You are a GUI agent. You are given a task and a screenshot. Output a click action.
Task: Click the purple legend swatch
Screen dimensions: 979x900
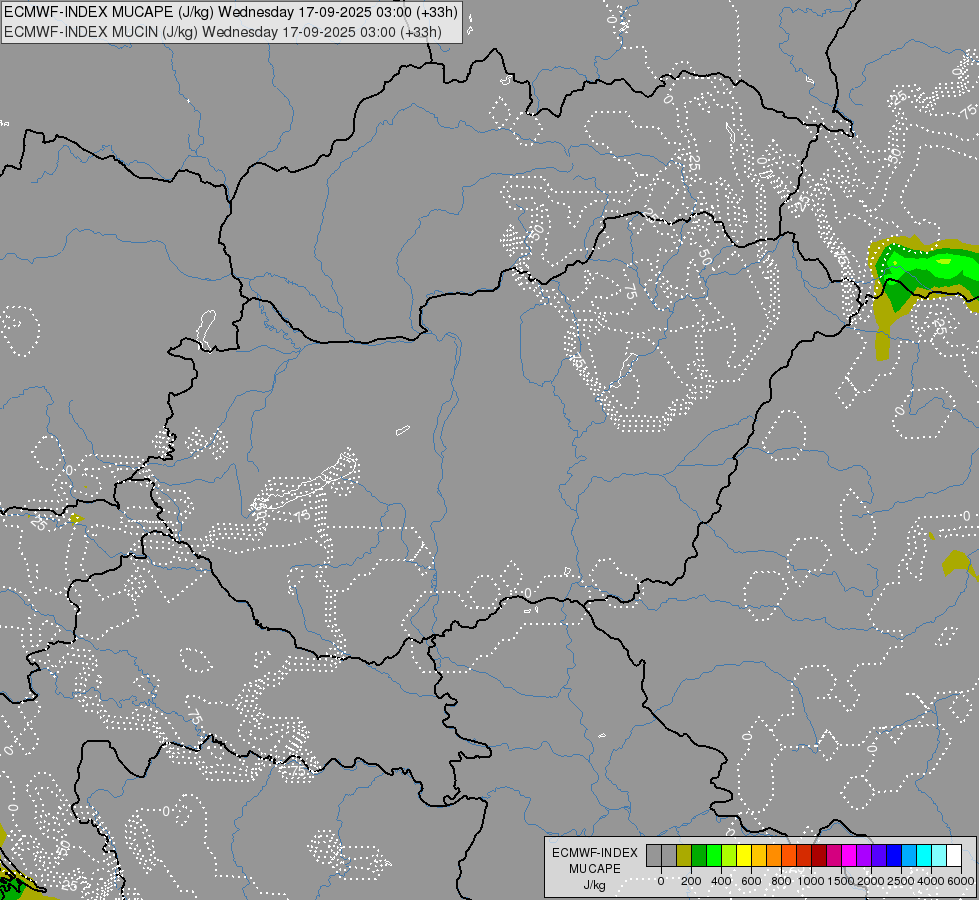(864, 855)
